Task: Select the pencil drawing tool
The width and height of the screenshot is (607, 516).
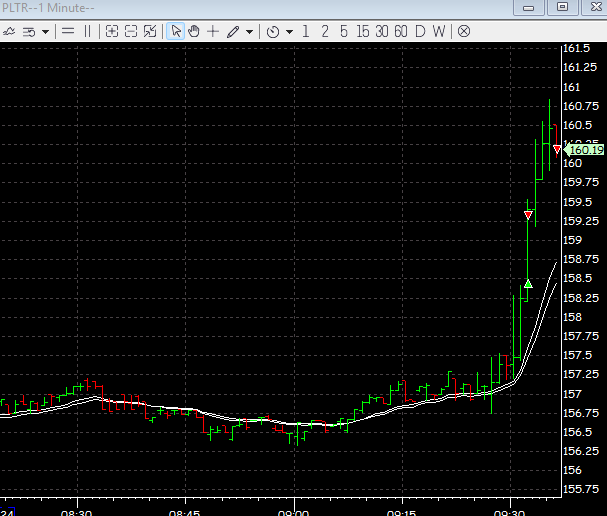Action: click(x=233, y=32)
